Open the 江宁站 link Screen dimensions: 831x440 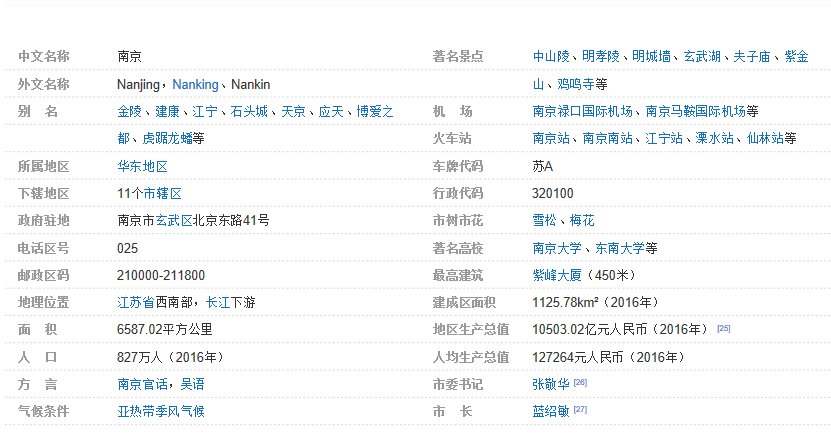point(664,138)
